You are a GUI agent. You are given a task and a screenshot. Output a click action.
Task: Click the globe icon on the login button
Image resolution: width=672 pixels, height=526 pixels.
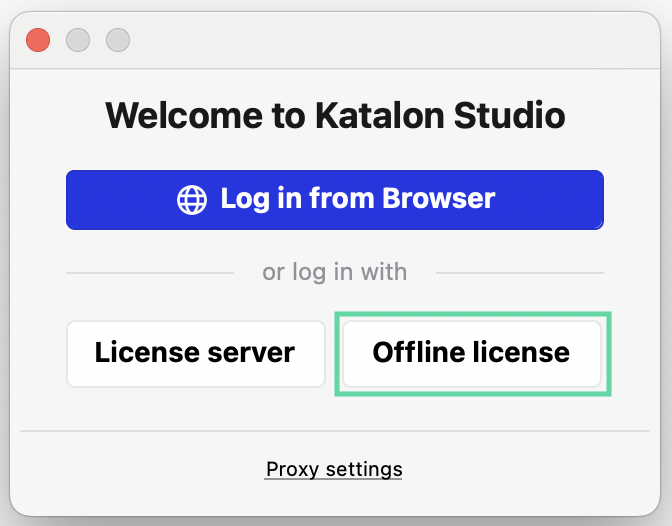(x=192, y=199)
